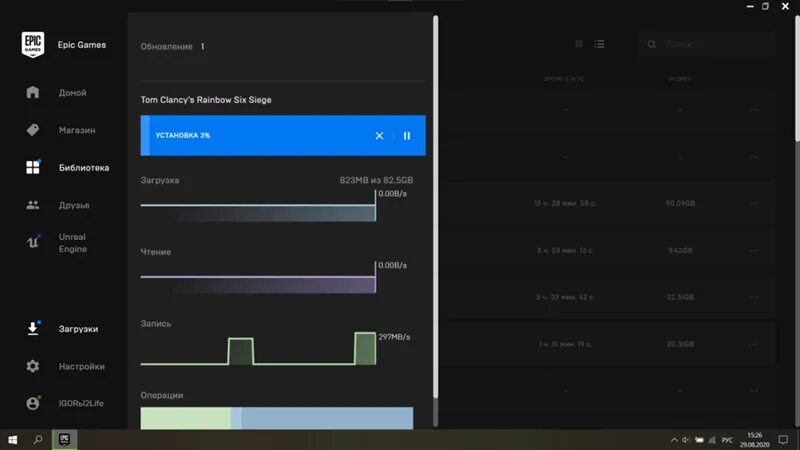Open the Unreal Engine logo icon

pyautogui.click(x=33, y=242)
